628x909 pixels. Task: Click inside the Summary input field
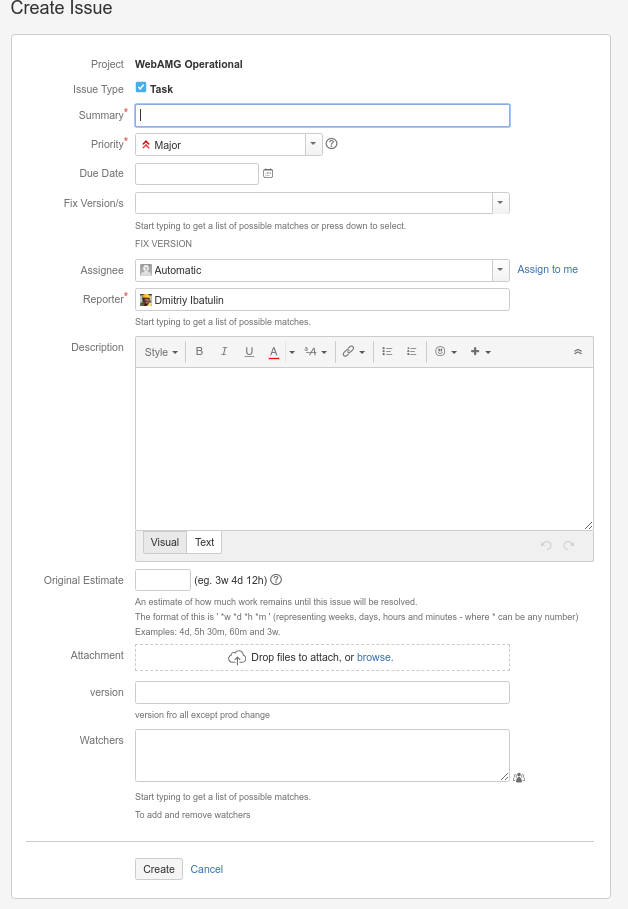pyautogui.click(x=320, y=114)
